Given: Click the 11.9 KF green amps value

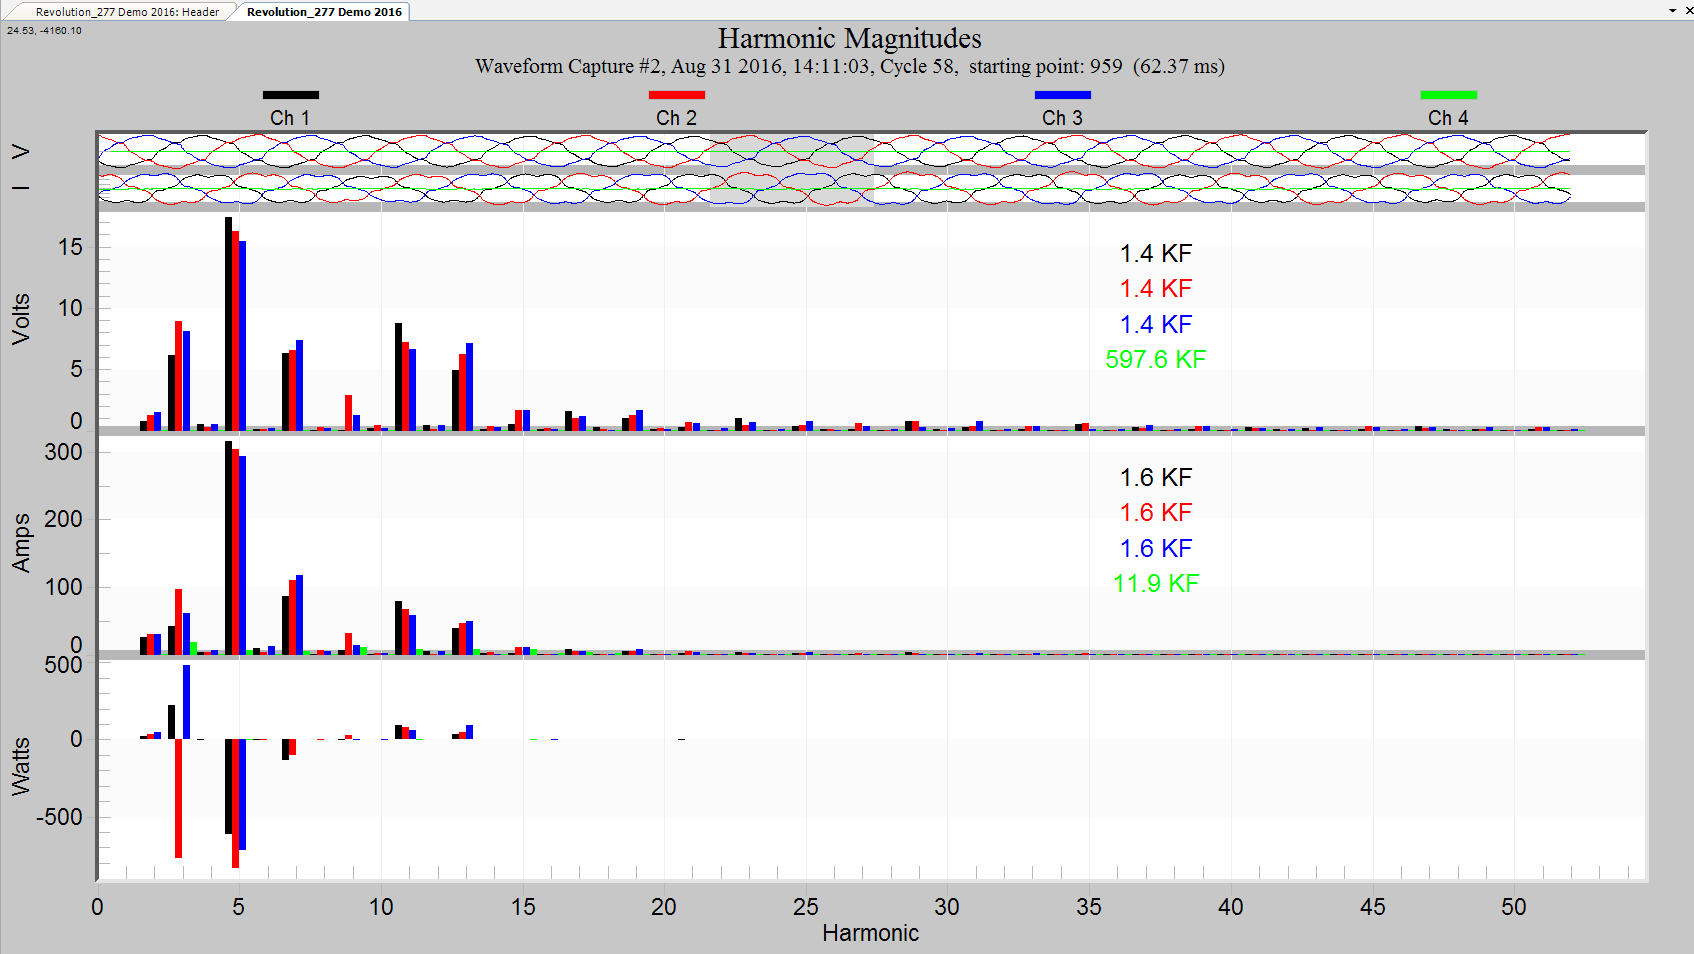Looking at the screenshot, I should (x=1155, y=582).
